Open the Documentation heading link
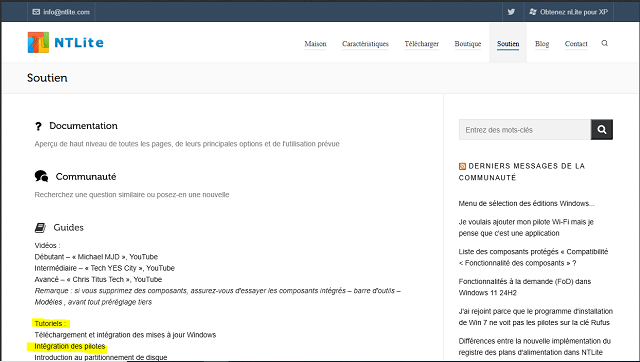The width and height of the screenshot is (640, 362). click(83, 126)
